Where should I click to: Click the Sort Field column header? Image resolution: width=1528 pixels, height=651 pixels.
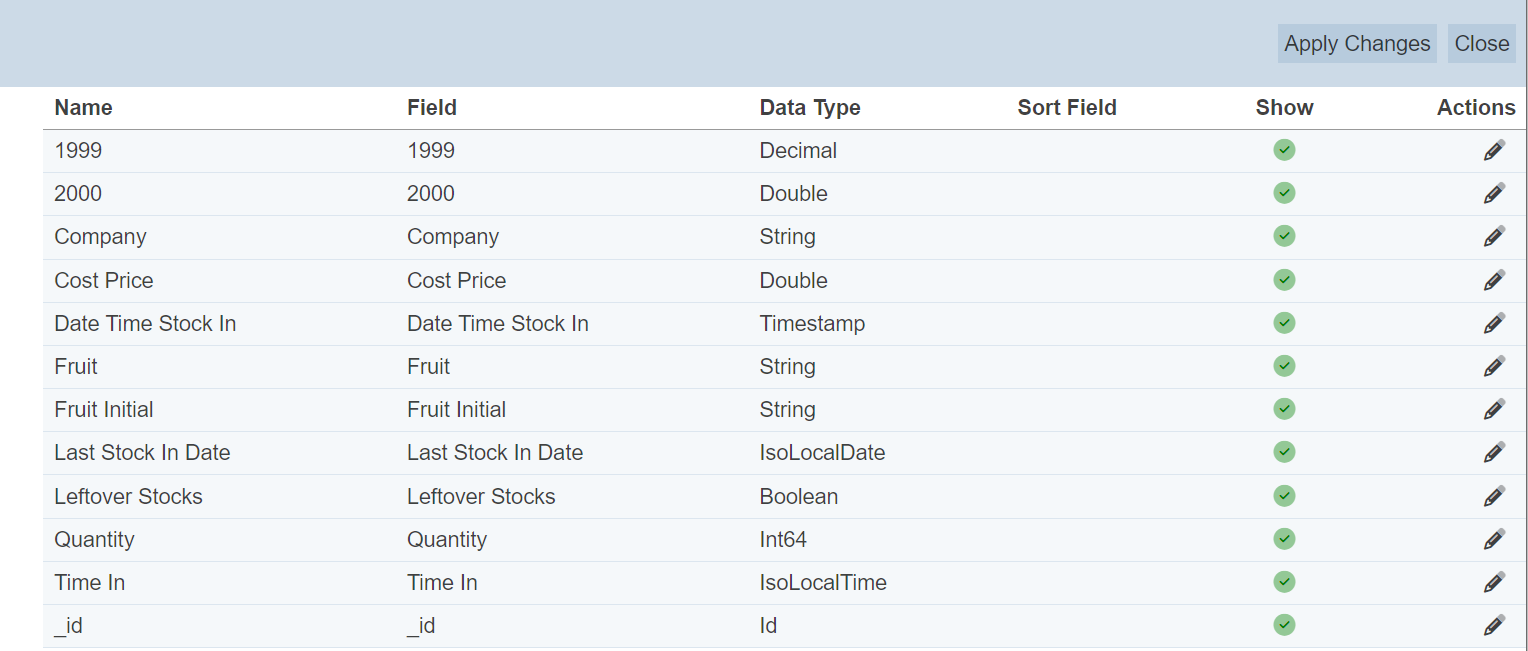(1066, 108)
